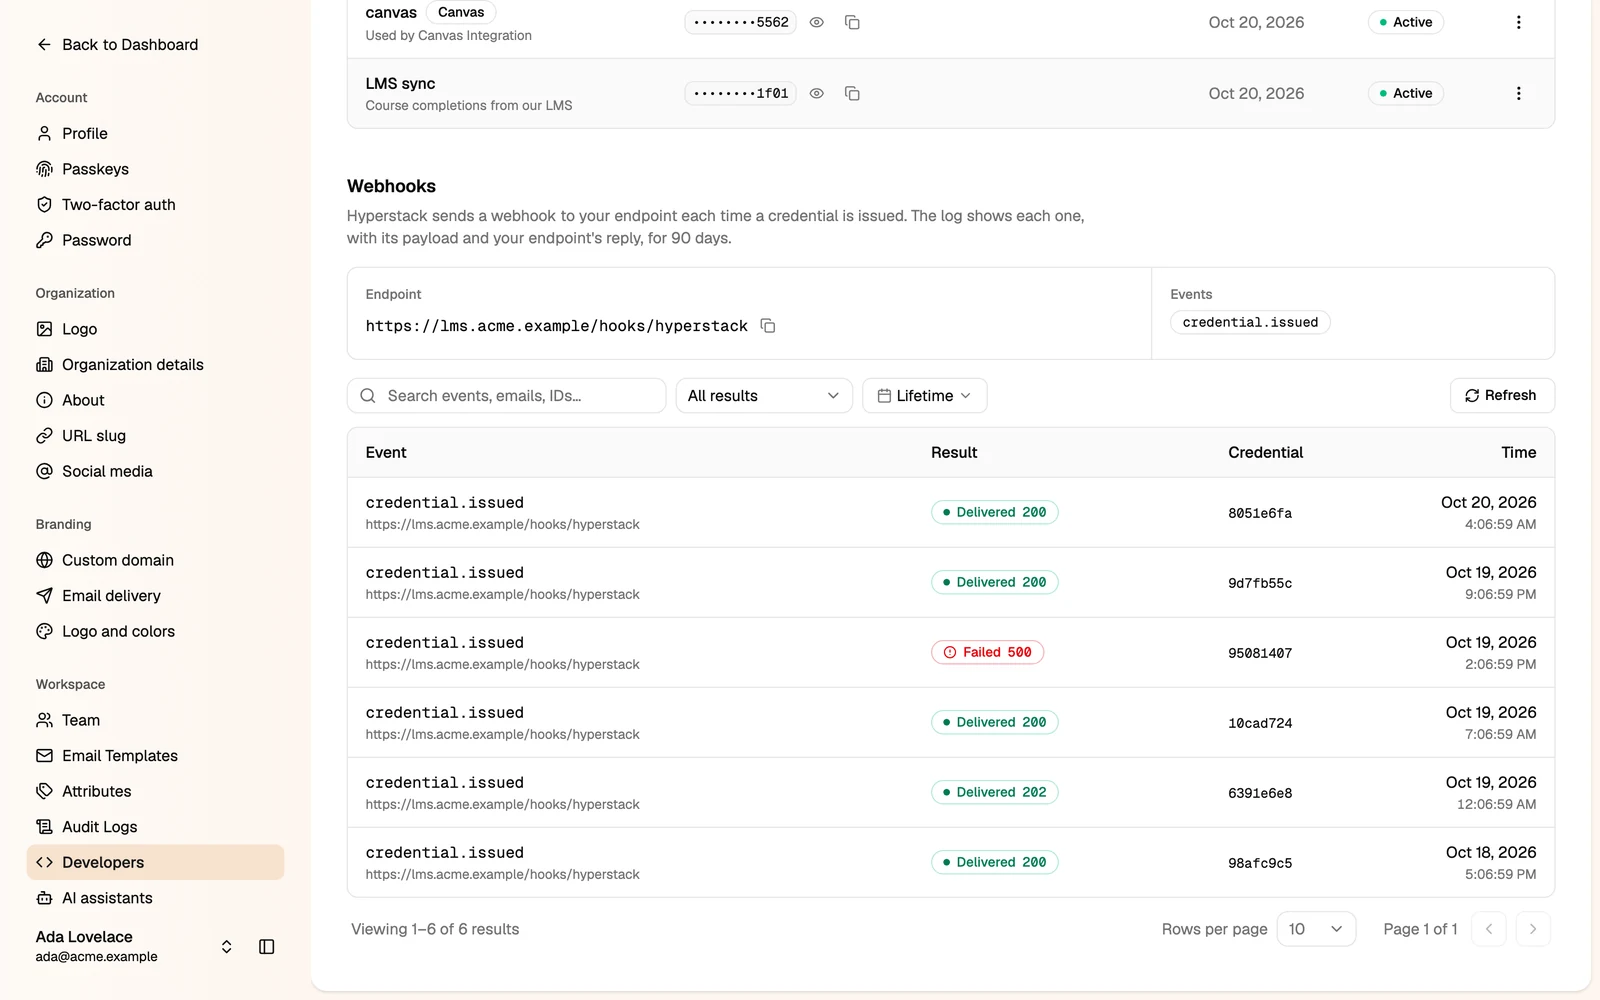Viewport: 1600px width, 1000px height.
Task: Open the All results filter dropdown
Action: [764, 396]
